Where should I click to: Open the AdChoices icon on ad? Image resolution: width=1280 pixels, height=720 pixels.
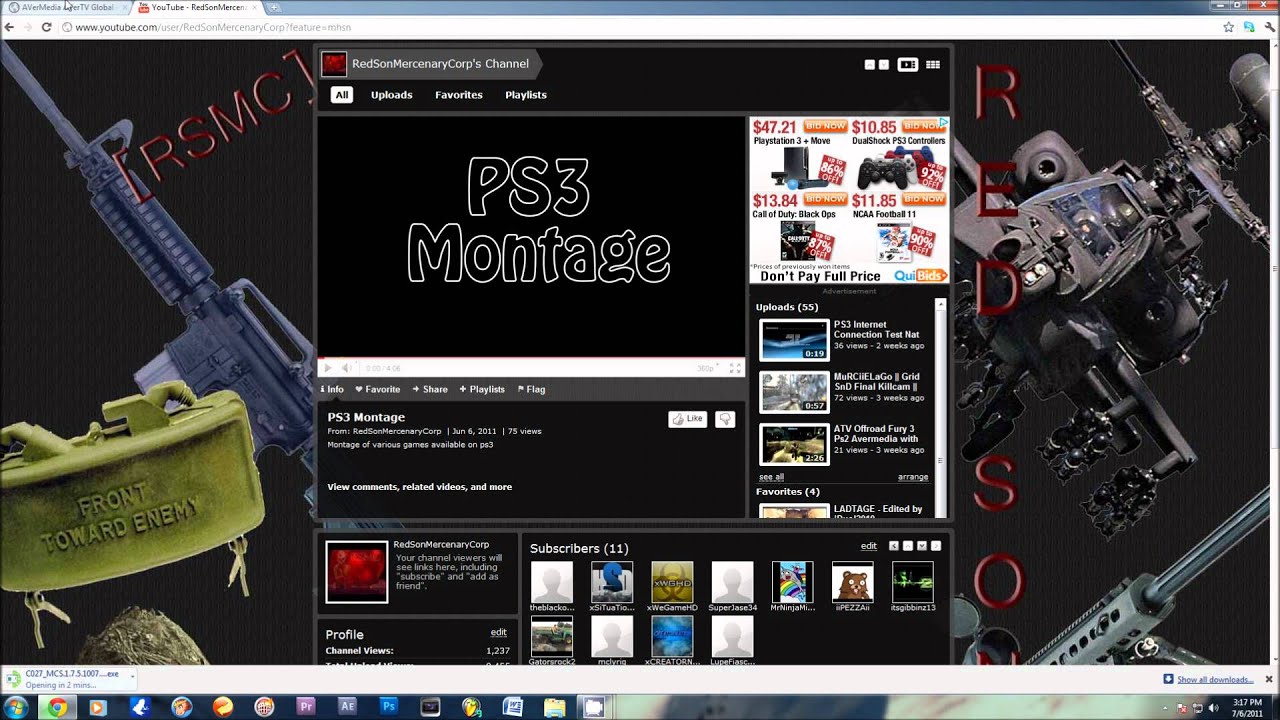[x=943, y=122]
